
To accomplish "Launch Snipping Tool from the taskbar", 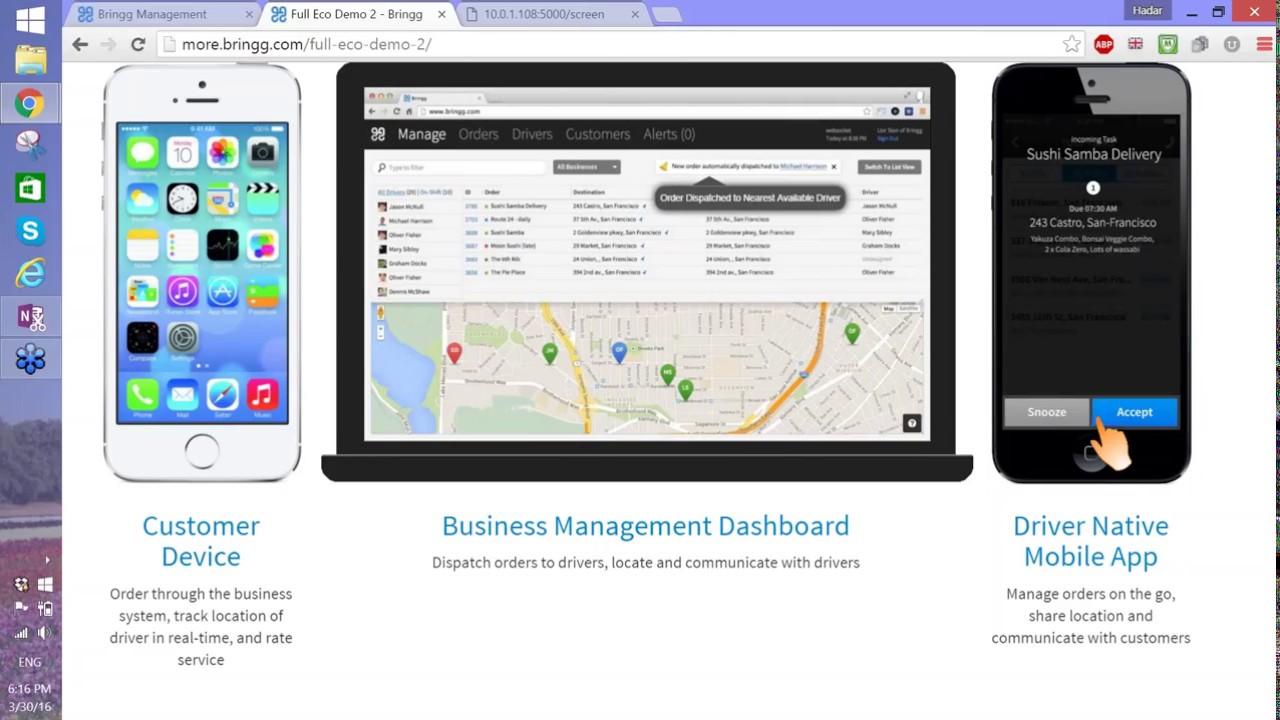I will [30, 145].
